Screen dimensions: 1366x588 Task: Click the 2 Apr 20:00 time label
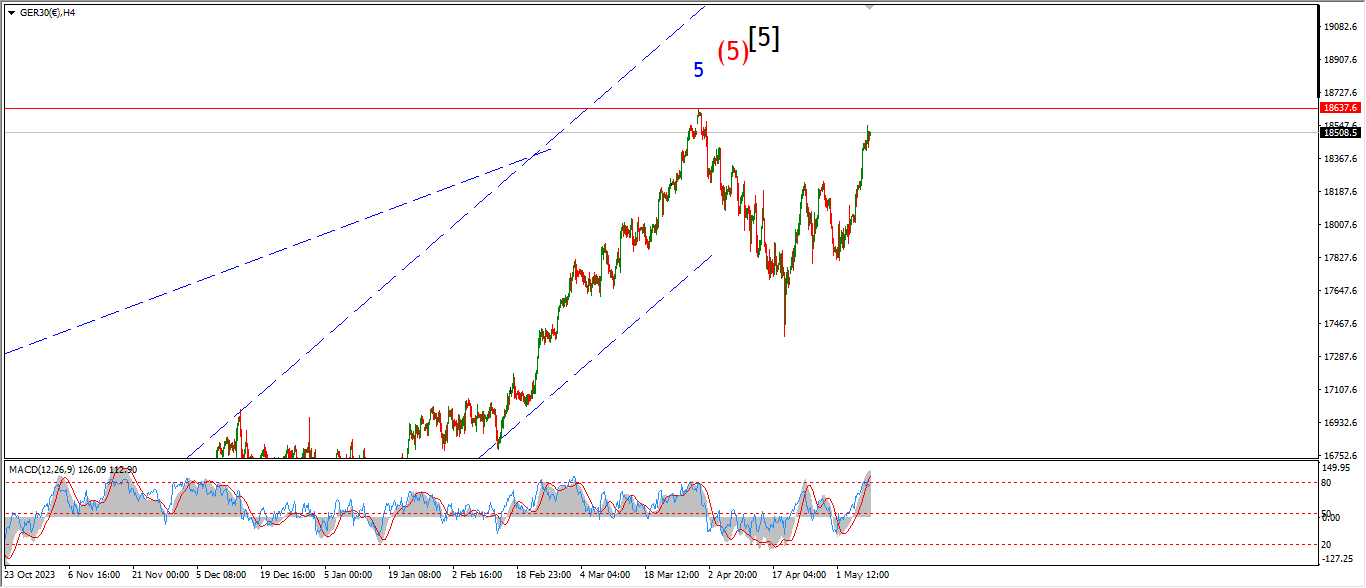(734, 575)
